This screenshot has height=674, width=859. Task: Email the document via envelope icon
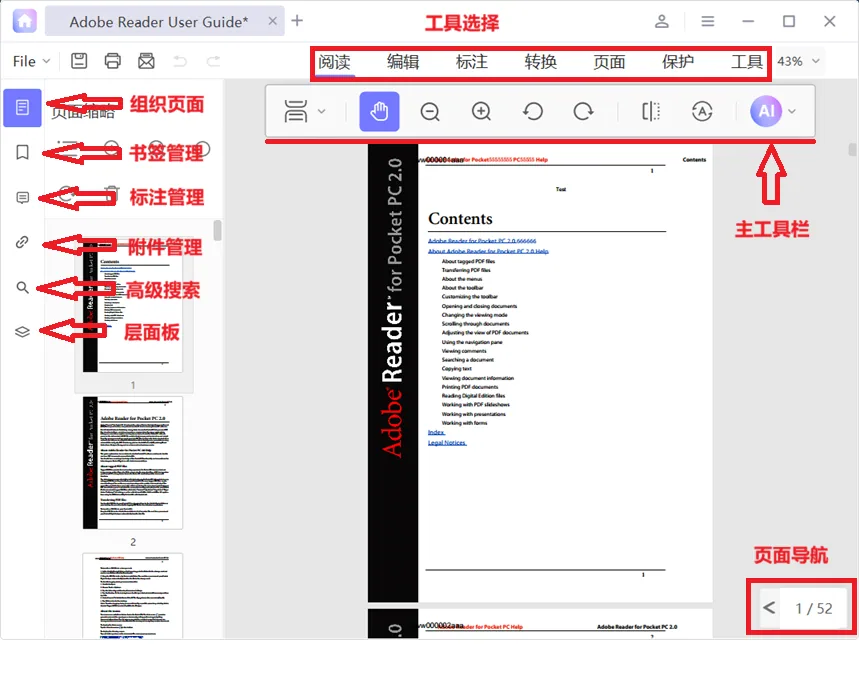click(146, 61)
